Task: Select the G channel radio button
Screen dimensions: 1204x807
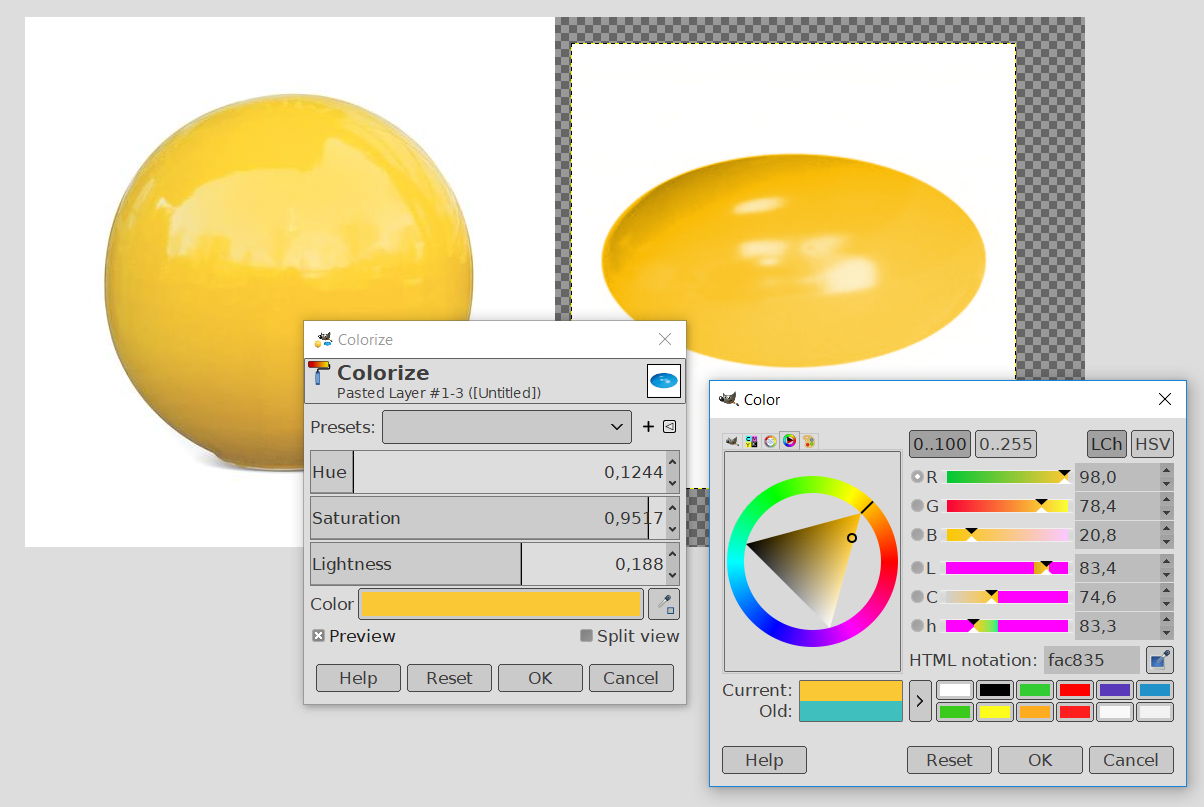Action: (917, 506)
